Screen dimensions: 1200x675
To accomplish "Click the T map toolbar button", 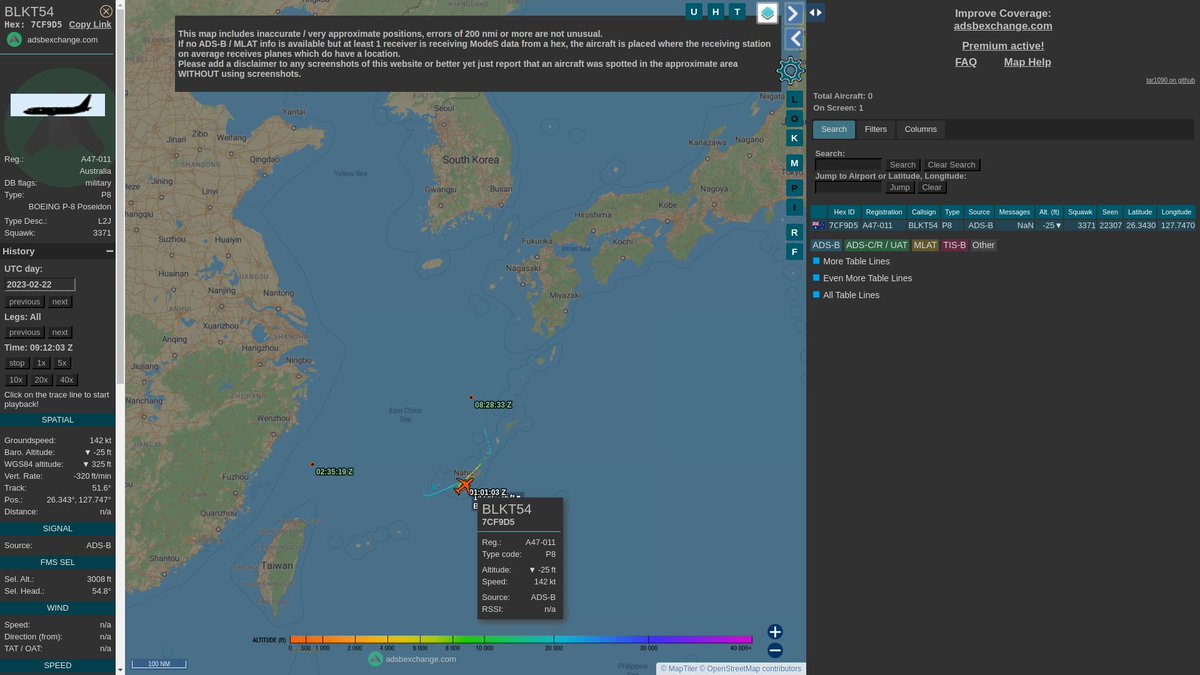I will (x=738, y=12).
